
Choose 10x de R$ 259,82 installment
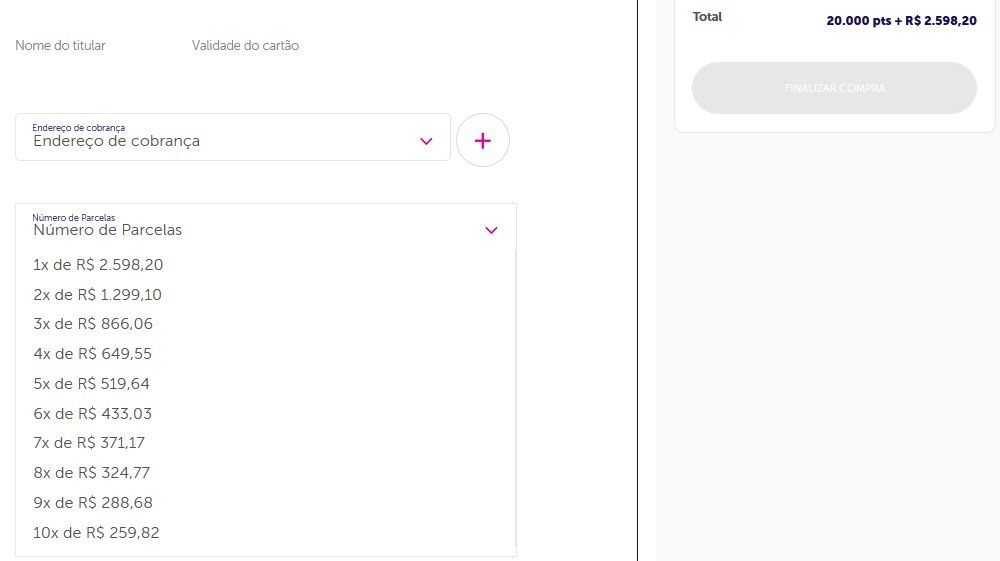(x=265, y=532)
